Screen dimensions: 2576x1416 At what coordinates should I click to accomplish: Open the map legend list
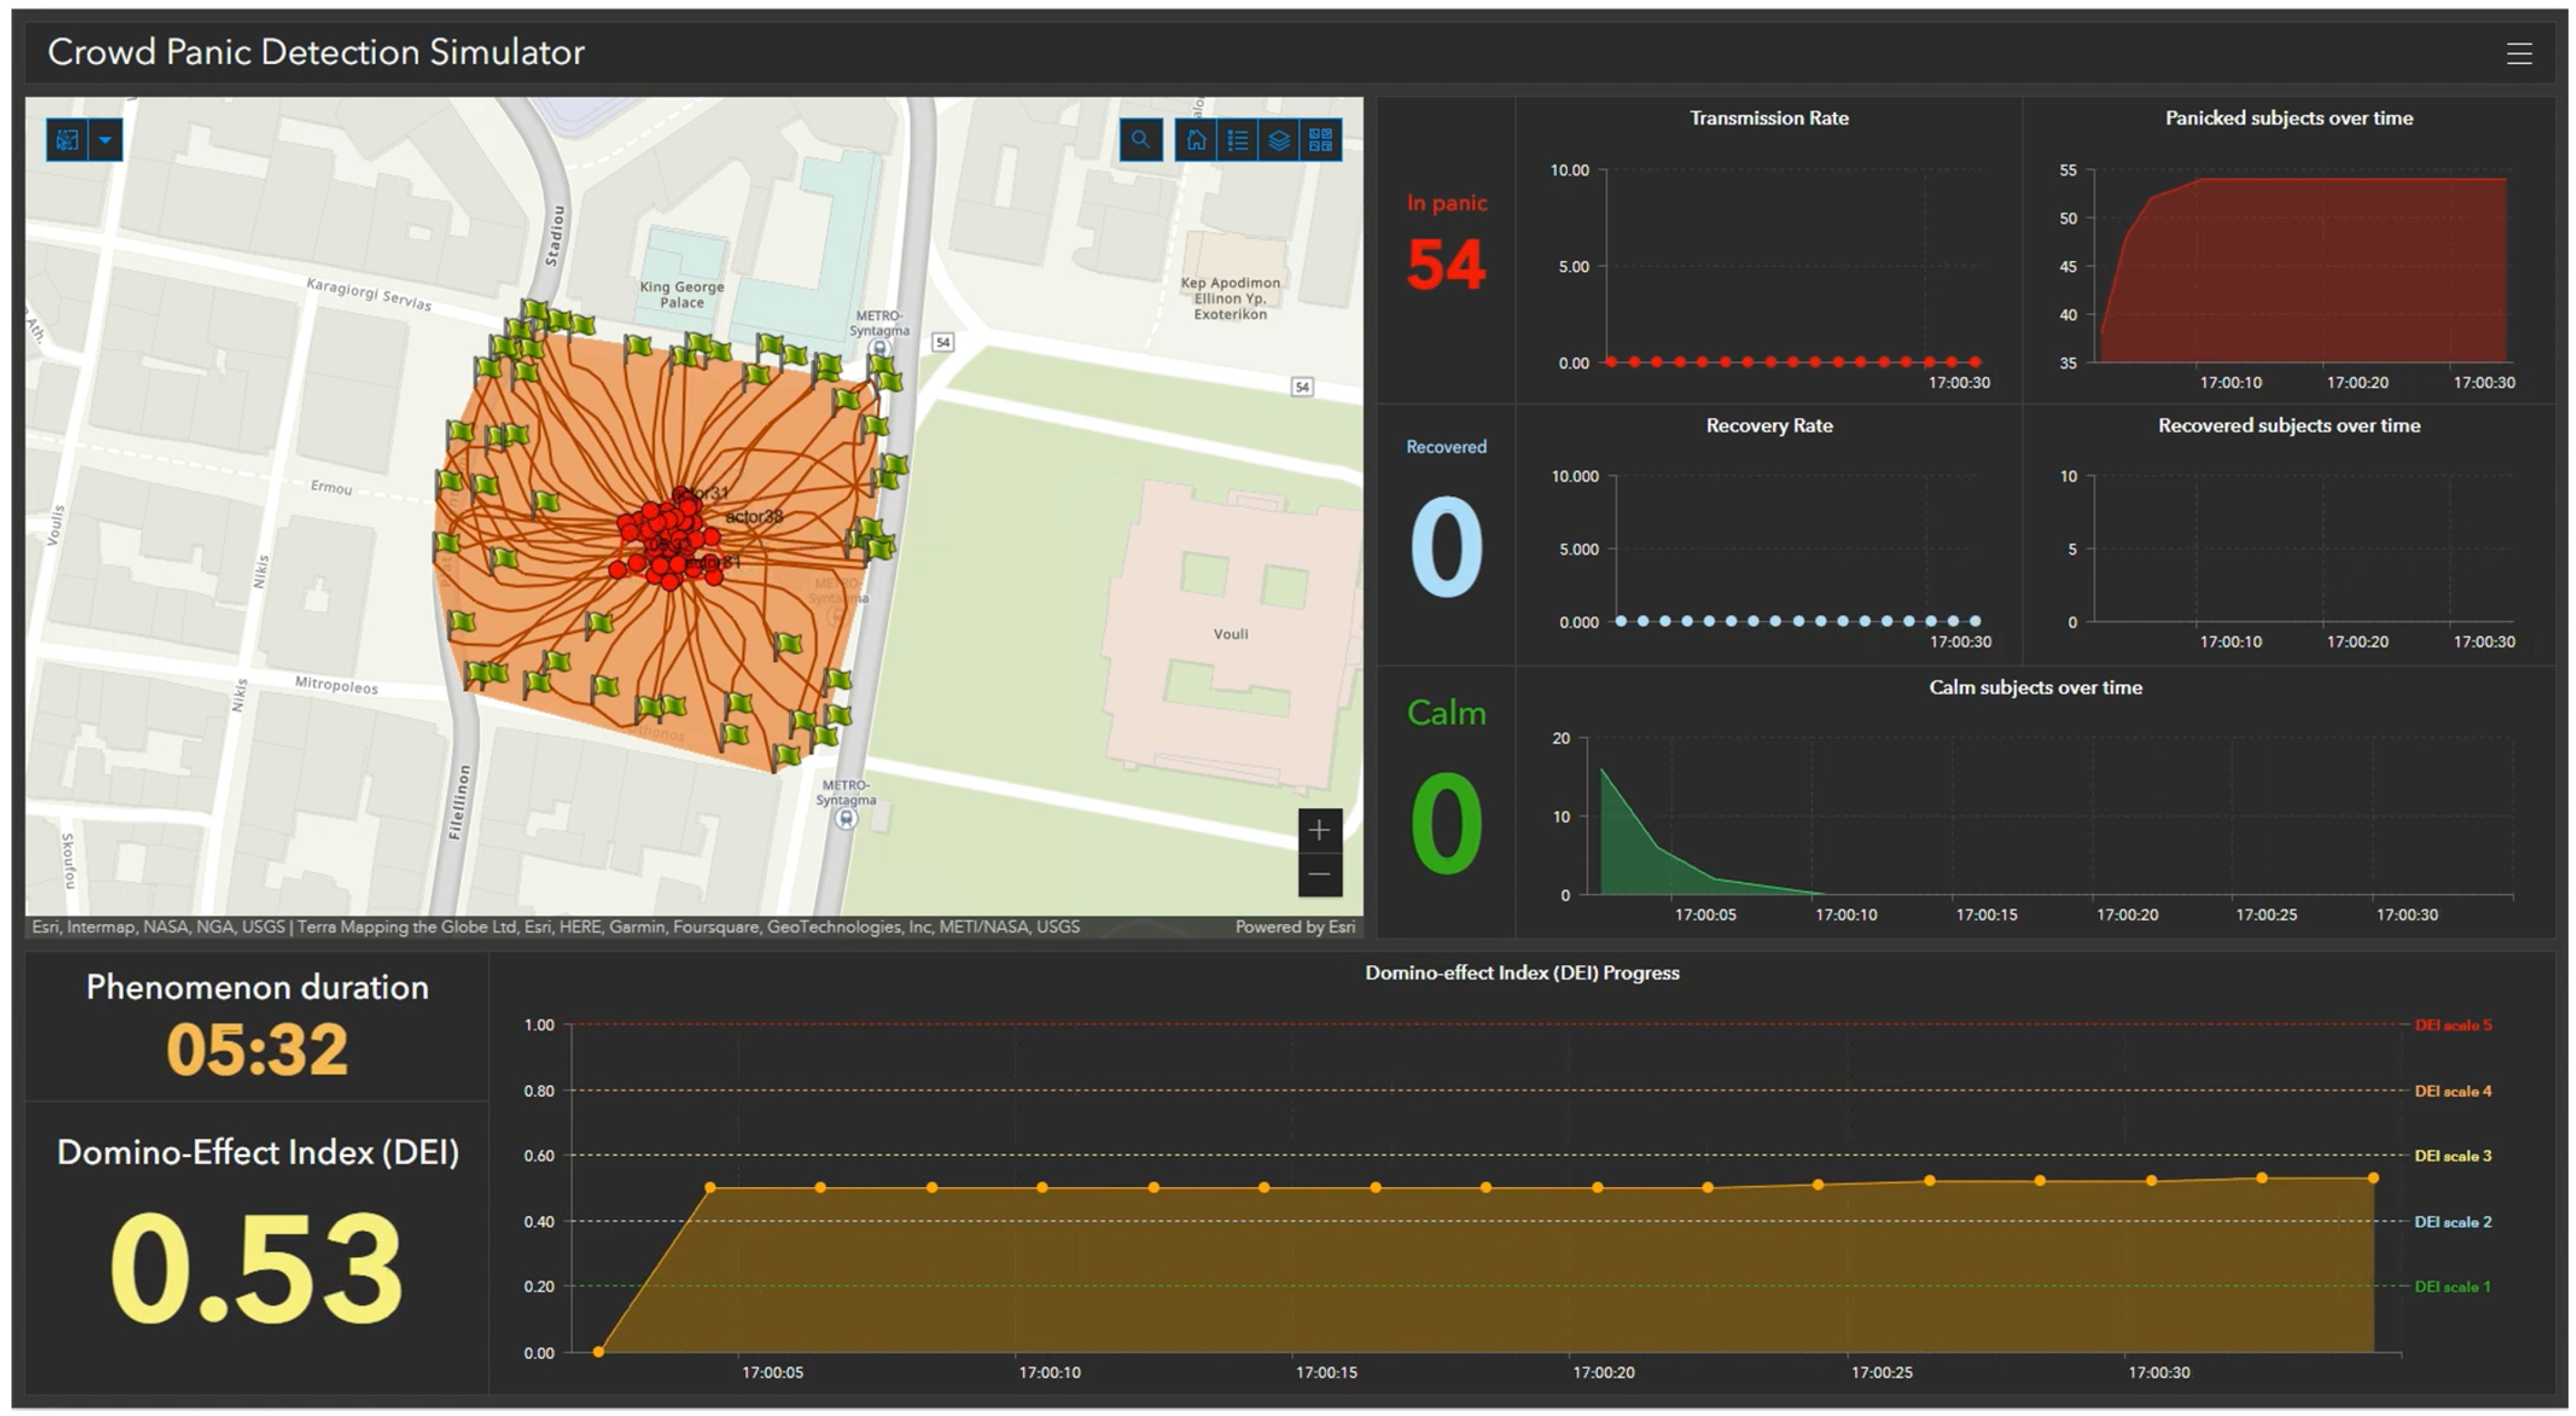1237,140
